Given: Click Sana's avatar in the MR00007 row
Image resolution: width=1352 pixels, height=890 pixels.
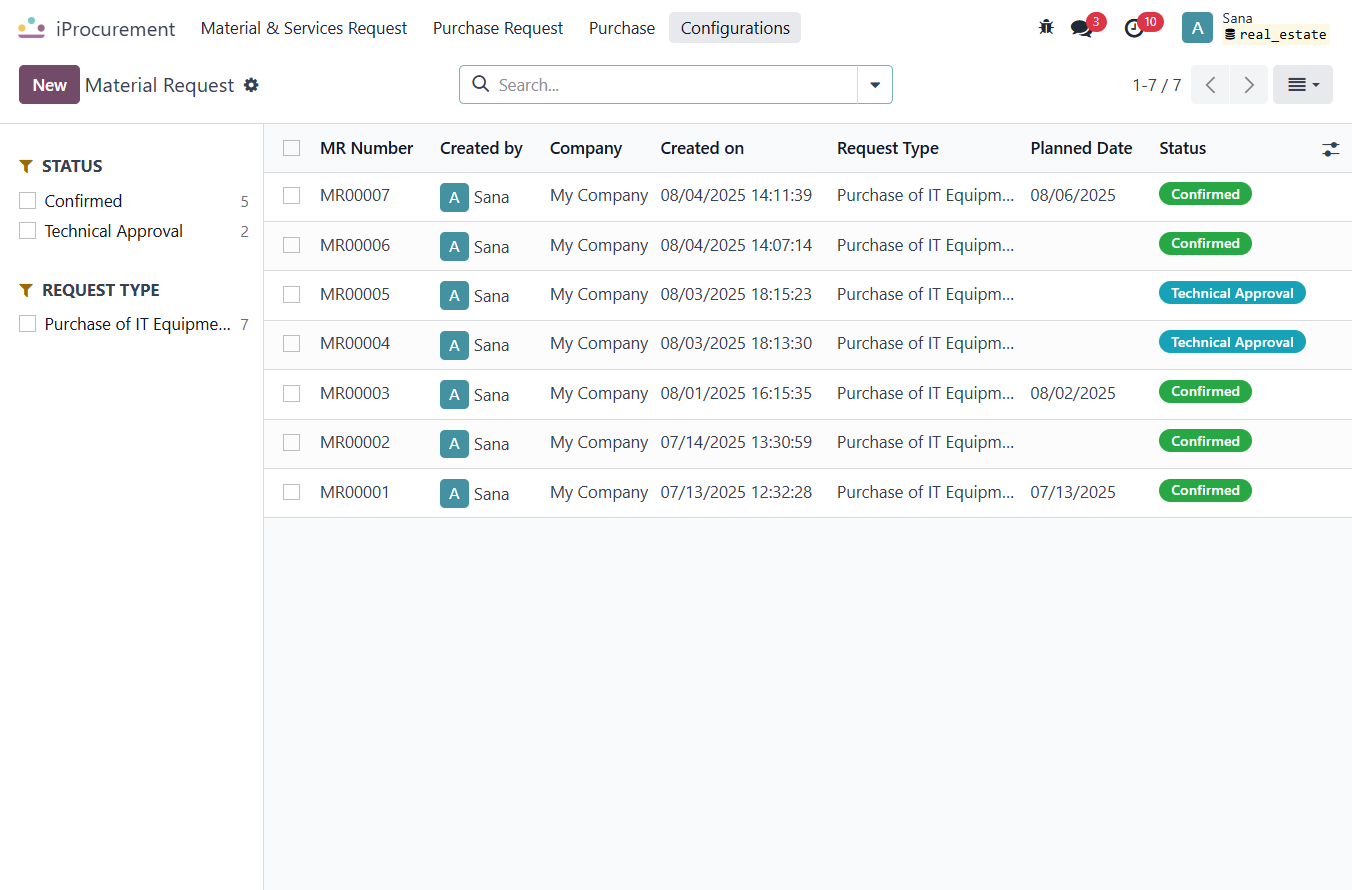Looking at the screenshot, I should [454, 197].
